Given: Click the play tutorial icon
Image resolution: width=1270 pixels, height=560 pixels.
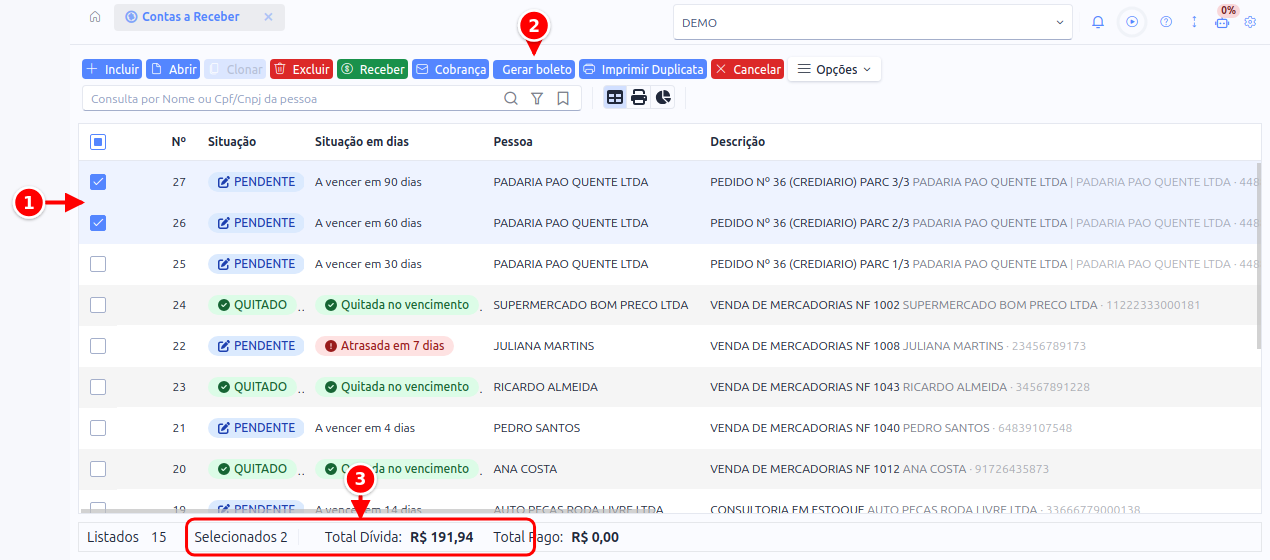Looking at the screenshot, I should tap(1132, 22).
